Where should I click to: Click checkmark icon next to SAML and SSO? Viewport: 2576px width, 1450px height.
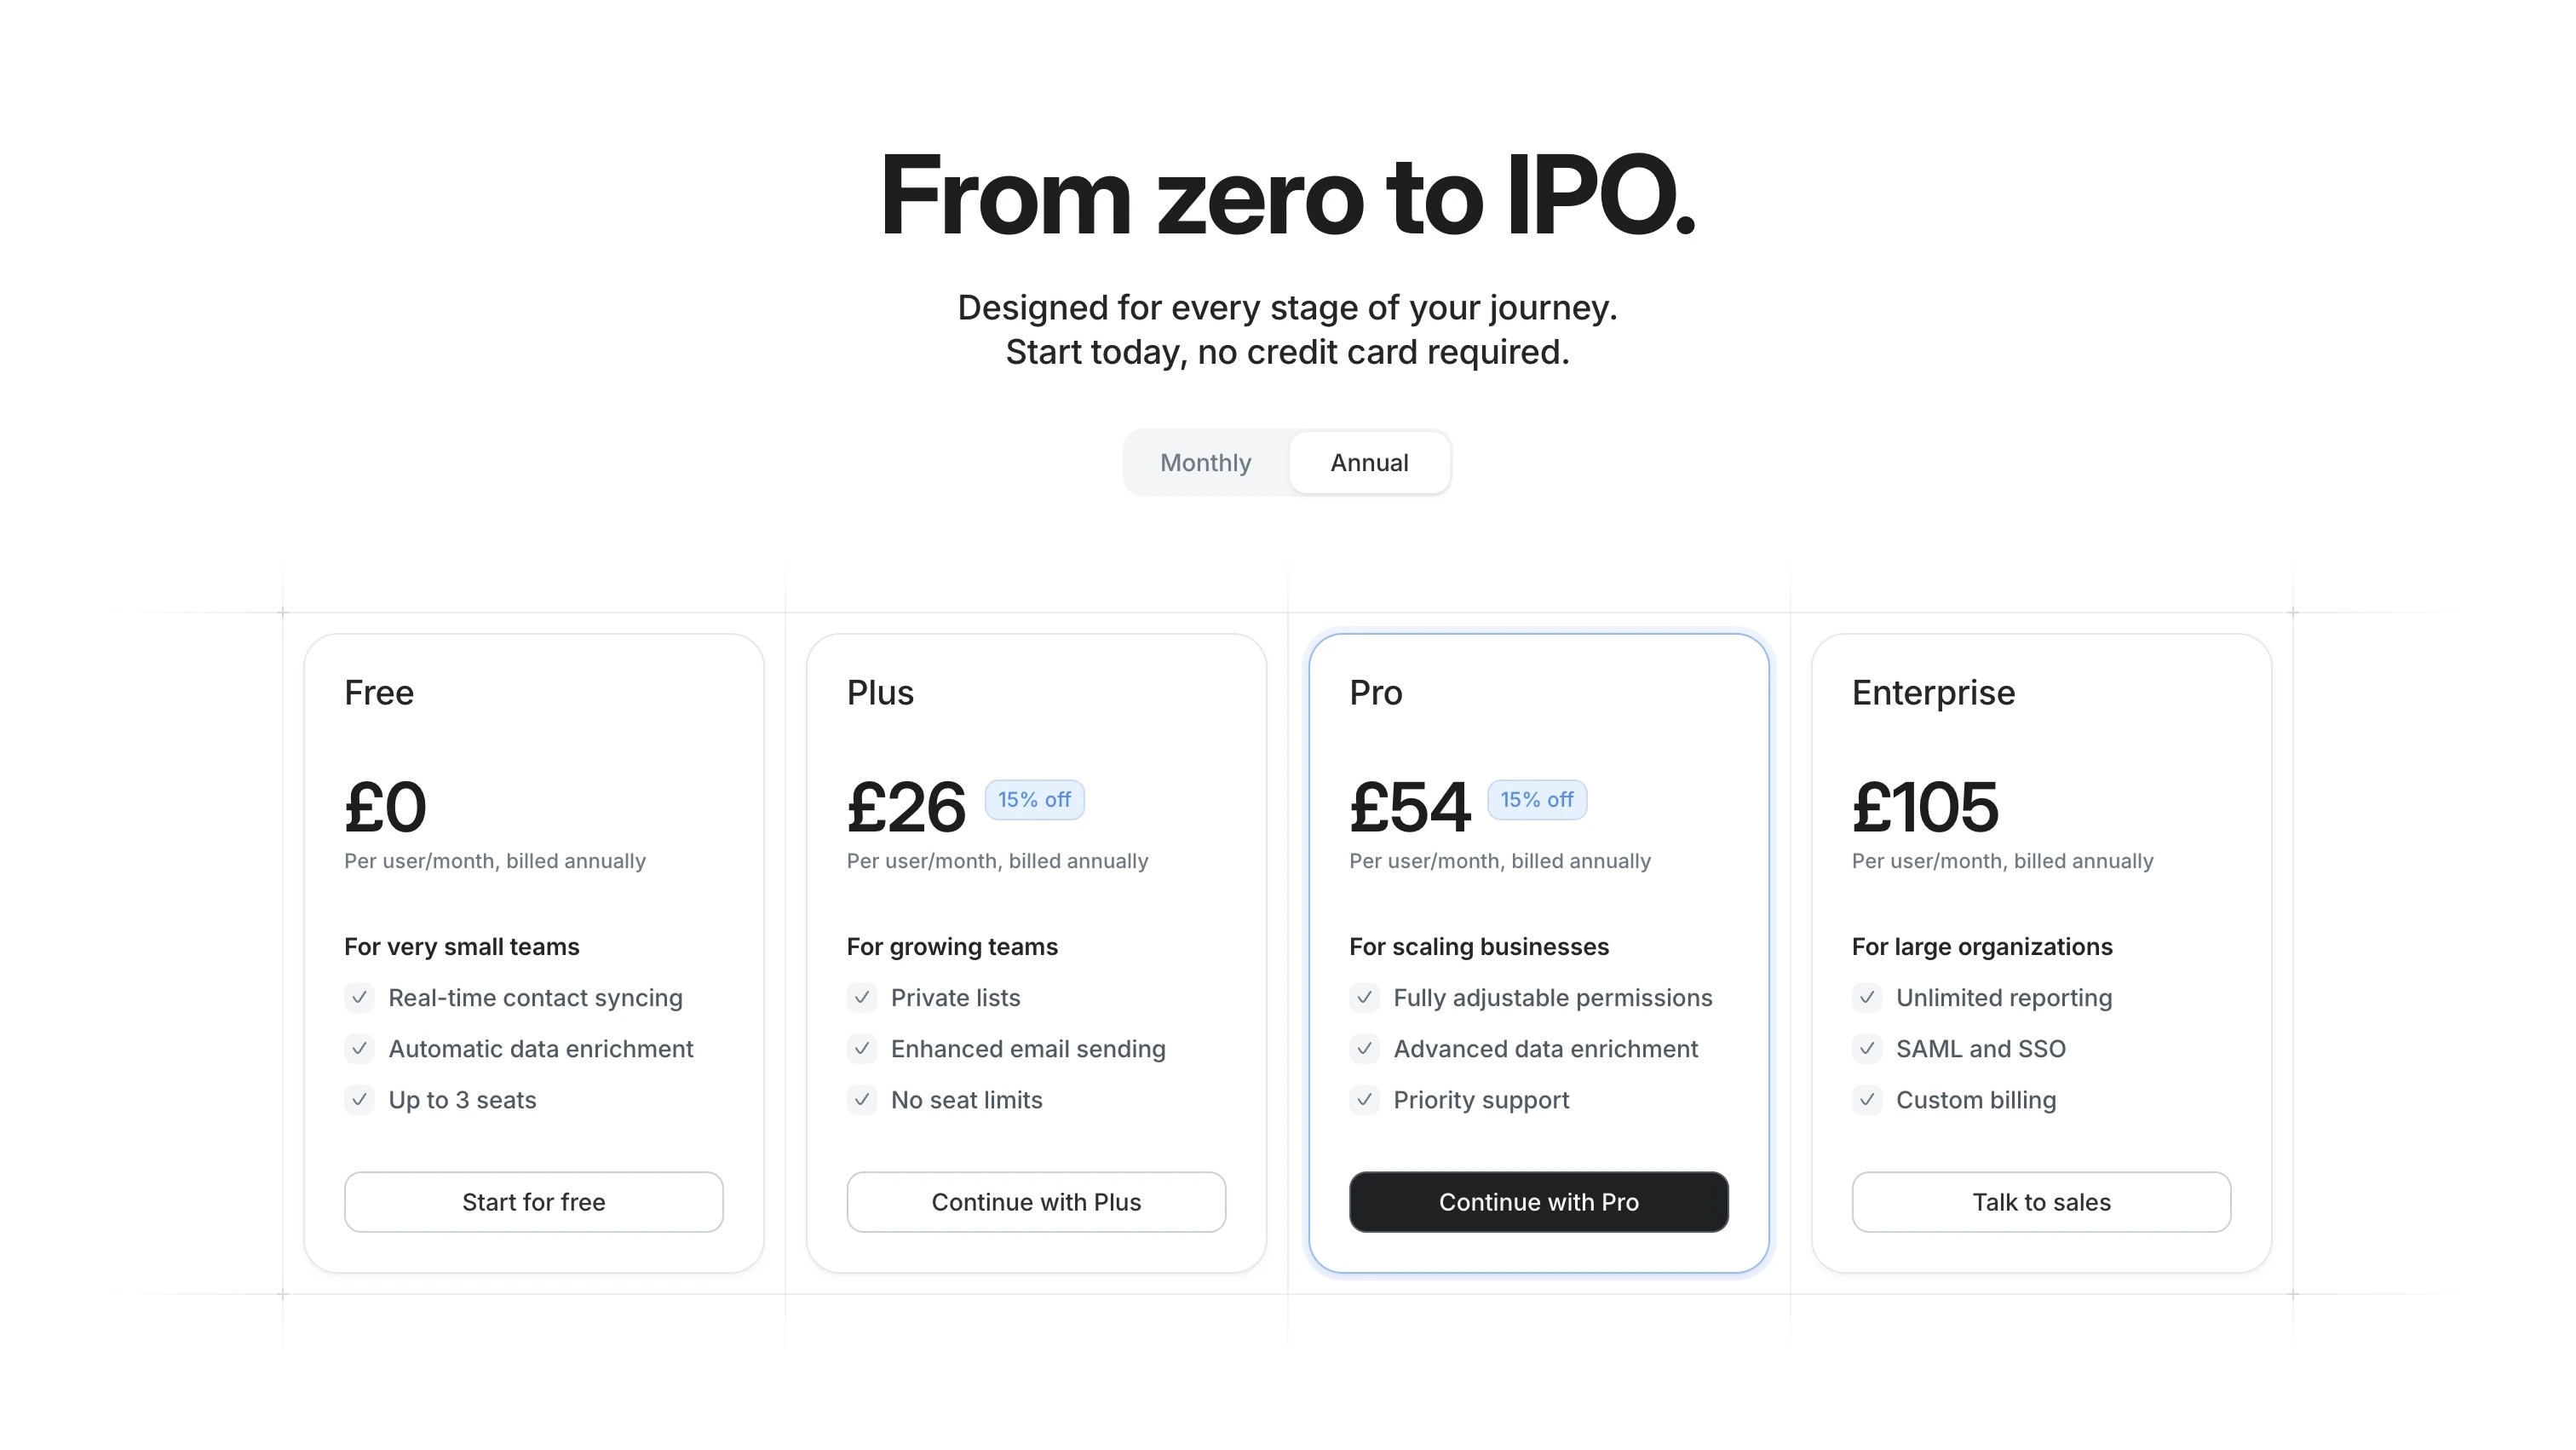click(x=1867, y=1049)
